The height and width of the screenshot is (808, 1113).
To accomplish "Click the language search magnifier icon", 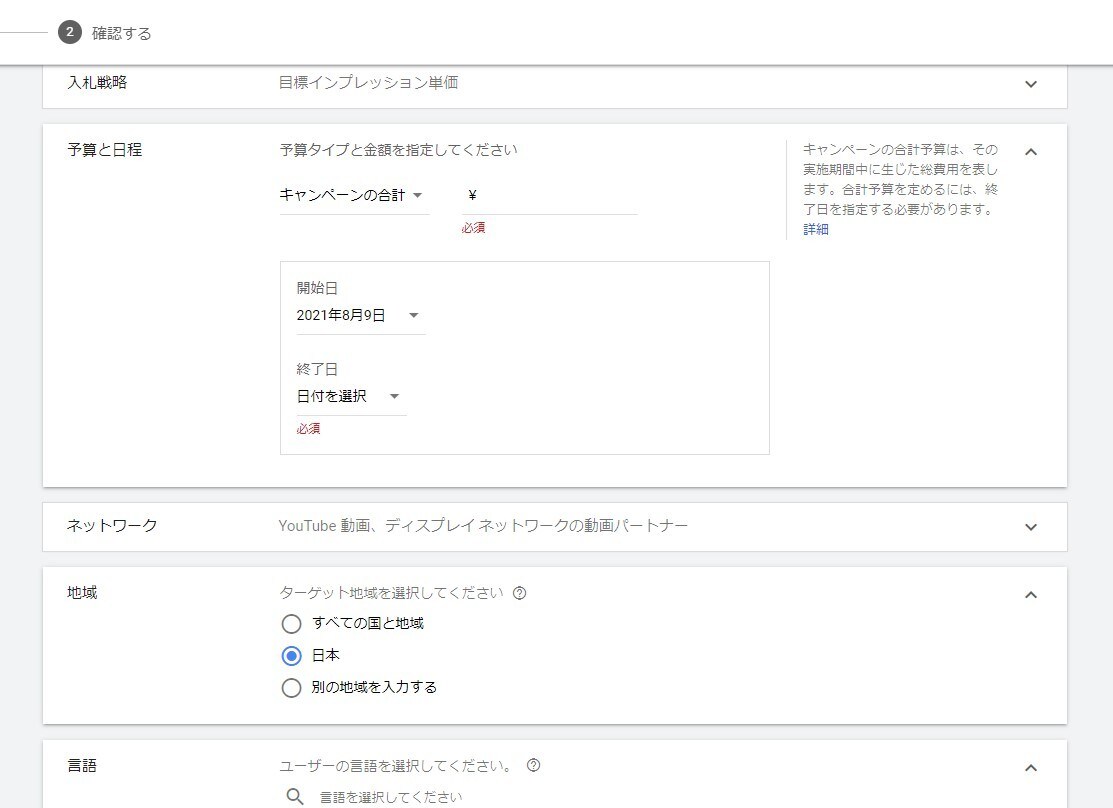I will (x=295, y=797).
